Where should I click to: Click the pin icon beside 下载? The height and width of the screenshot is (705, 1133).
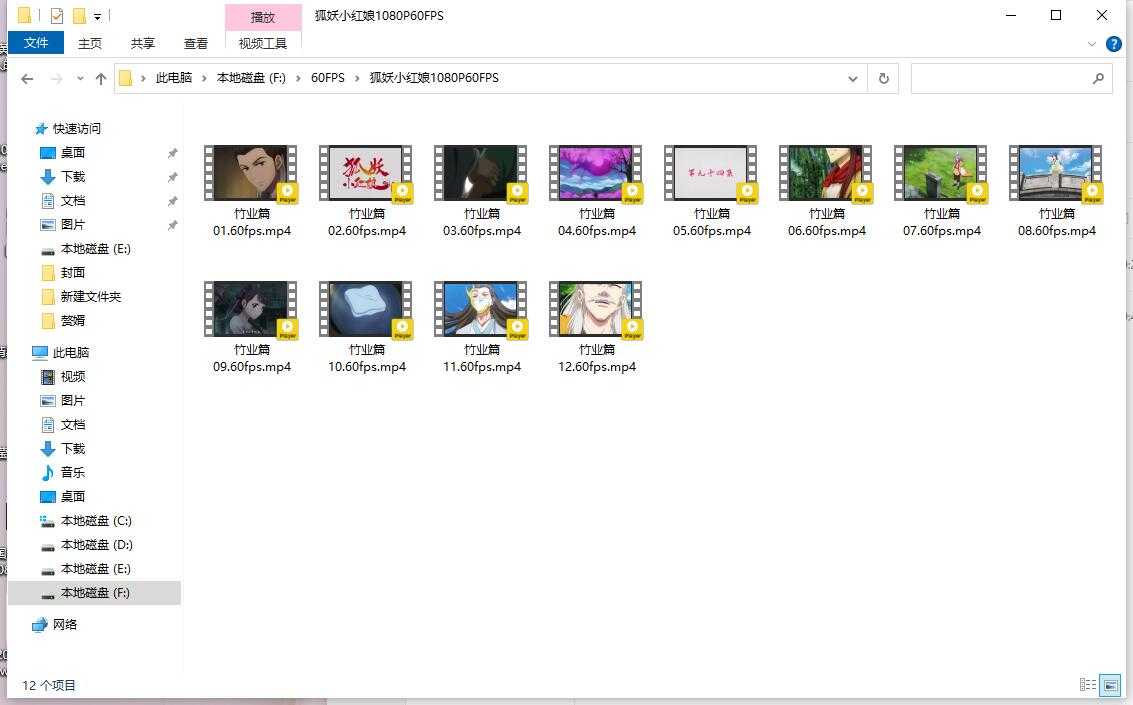(x=172, y=177)
